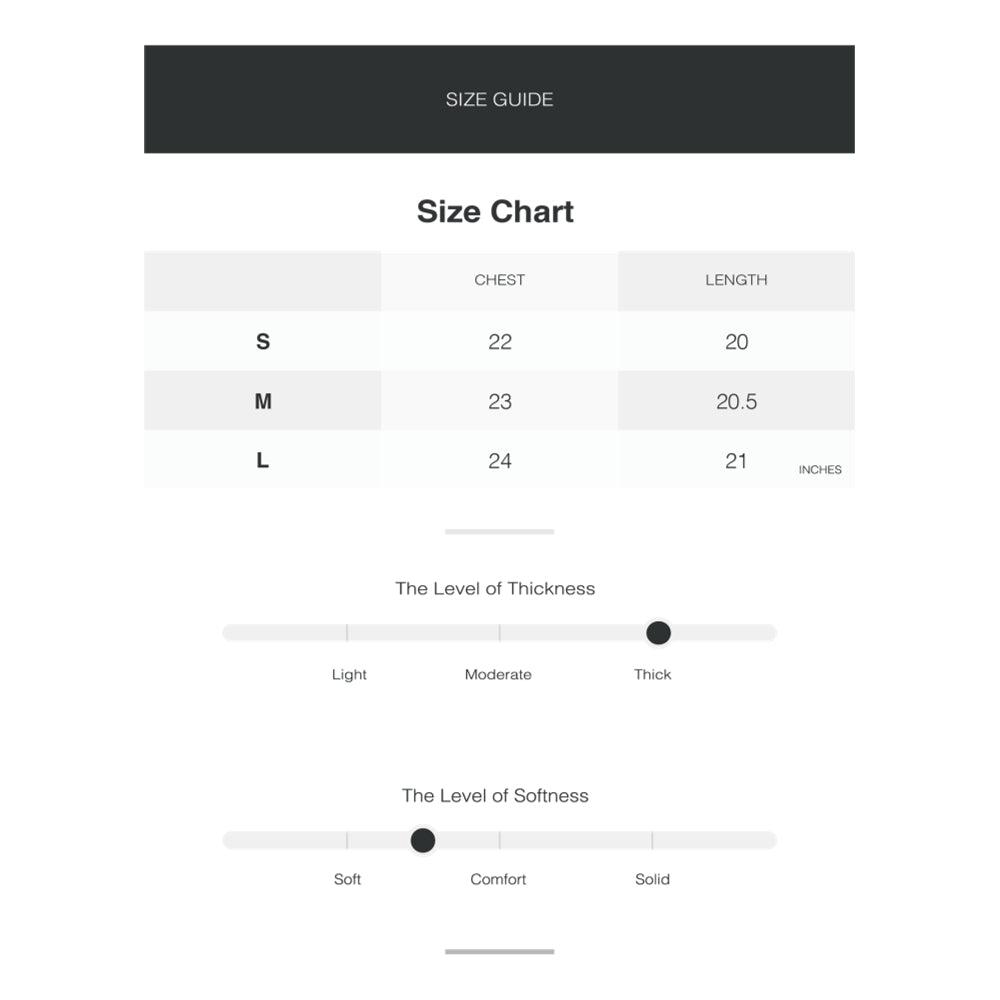Select the CHEST column header
1000x1000 pixels.
point(499,280)
